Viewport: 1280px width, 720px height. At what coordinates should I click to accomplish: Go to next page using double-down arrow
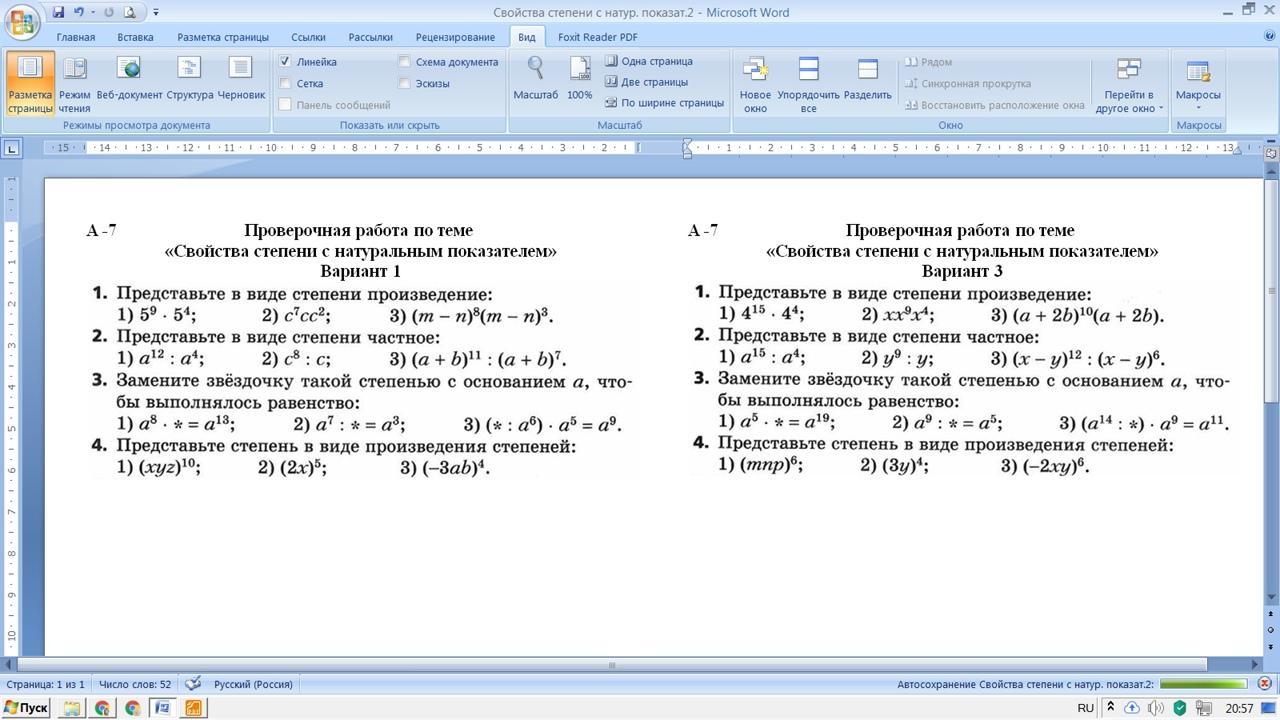(x=1271, y=646)
